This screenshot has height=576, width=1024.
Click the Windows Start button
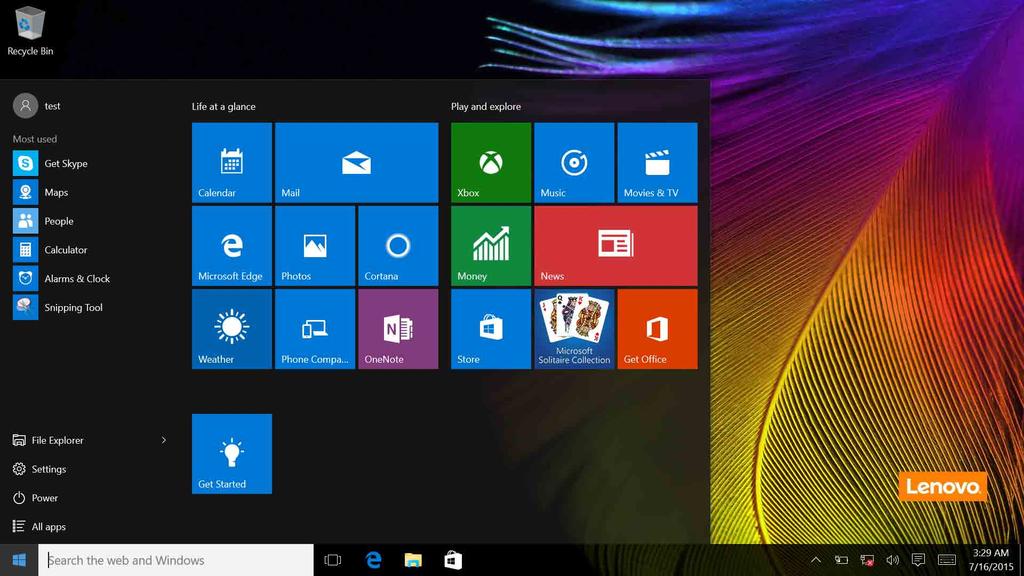(19, 560)
